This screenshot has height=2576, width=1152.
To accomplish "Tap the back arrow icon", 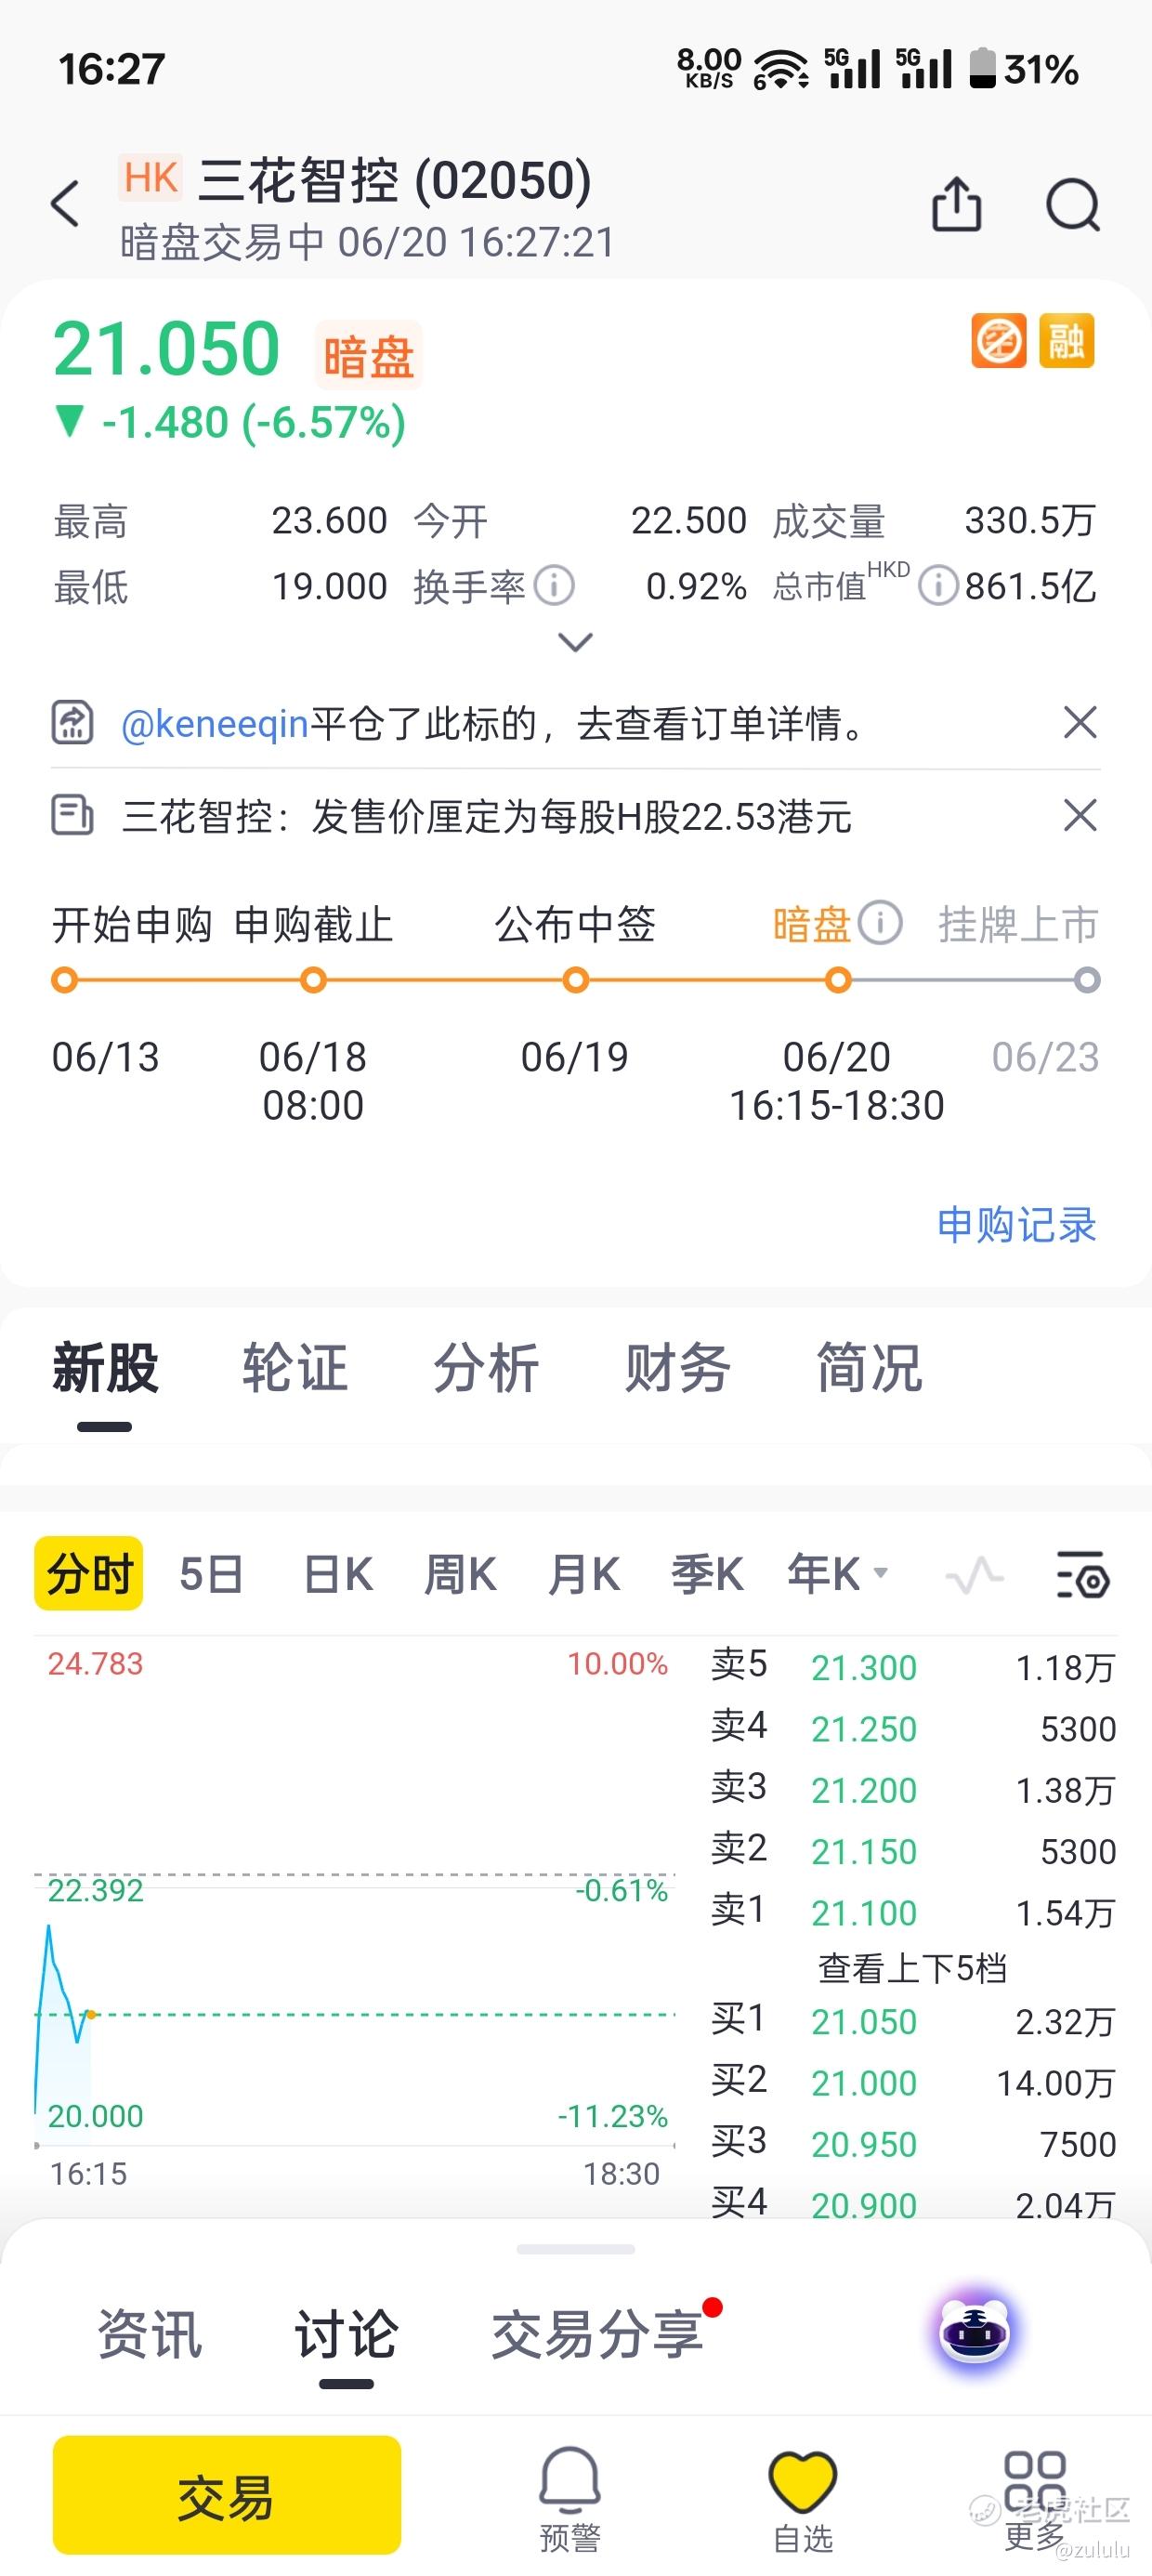I will (65, 204).
